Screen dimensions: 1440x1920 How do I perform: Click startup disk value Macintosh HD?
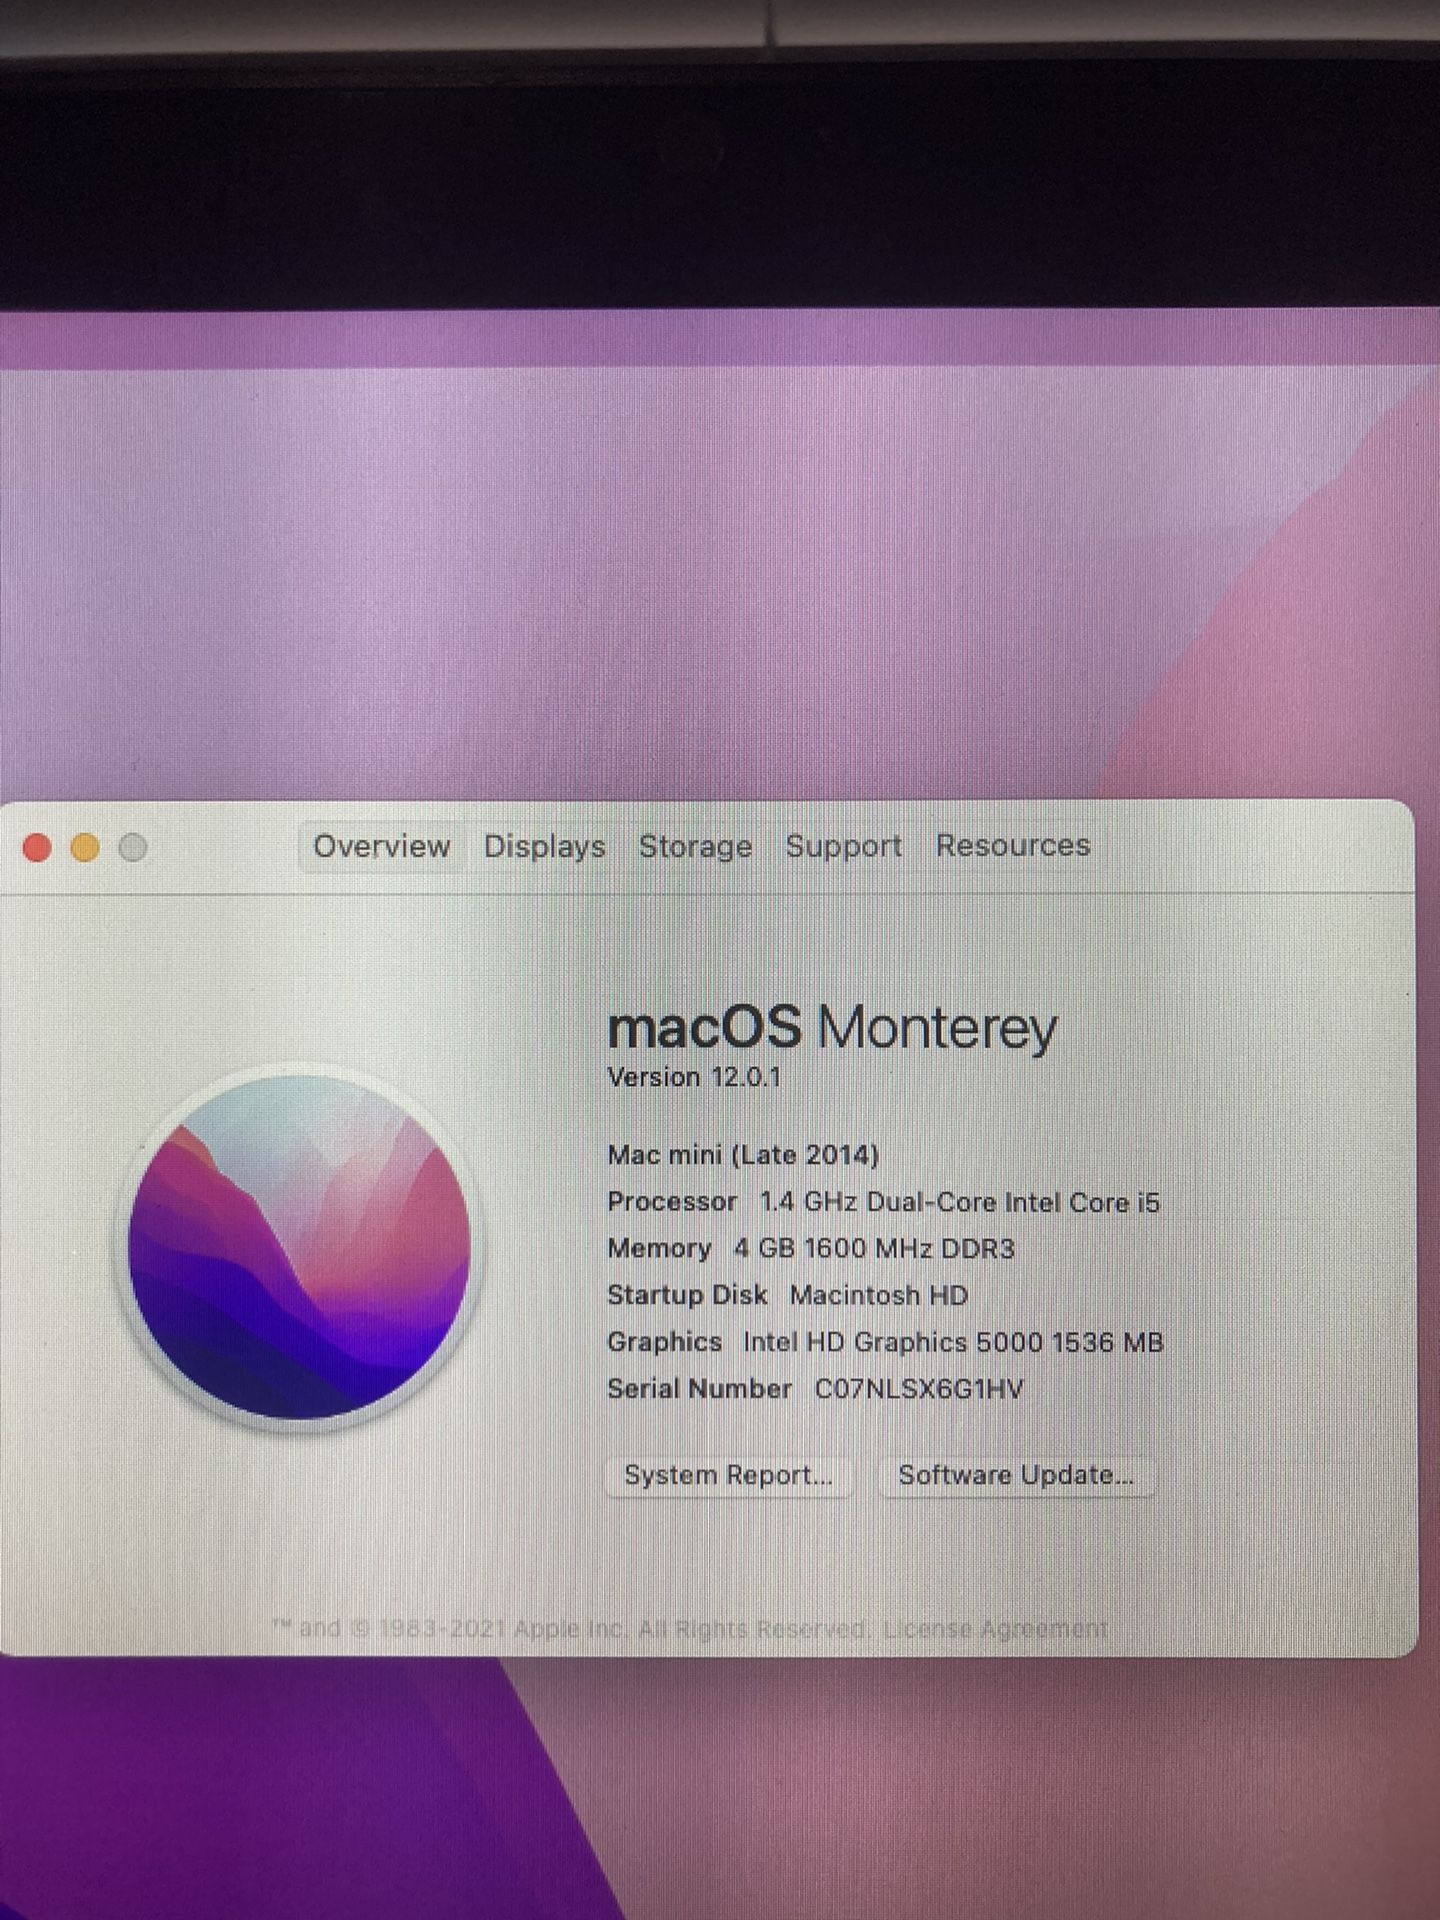point(878,1295)
